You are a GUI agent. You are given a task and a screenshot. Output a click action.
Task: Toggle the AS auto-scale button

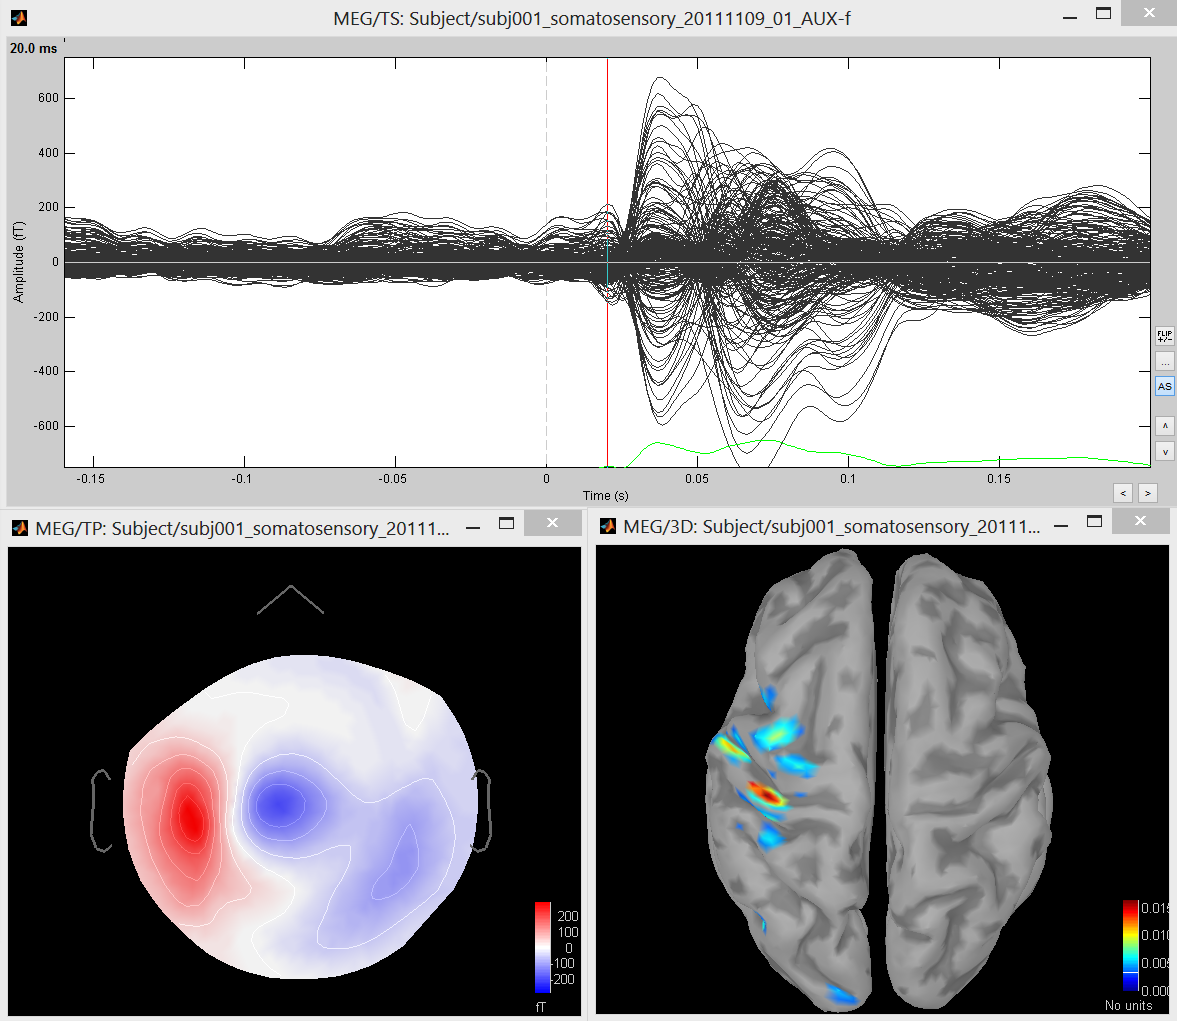point(1164,386)
